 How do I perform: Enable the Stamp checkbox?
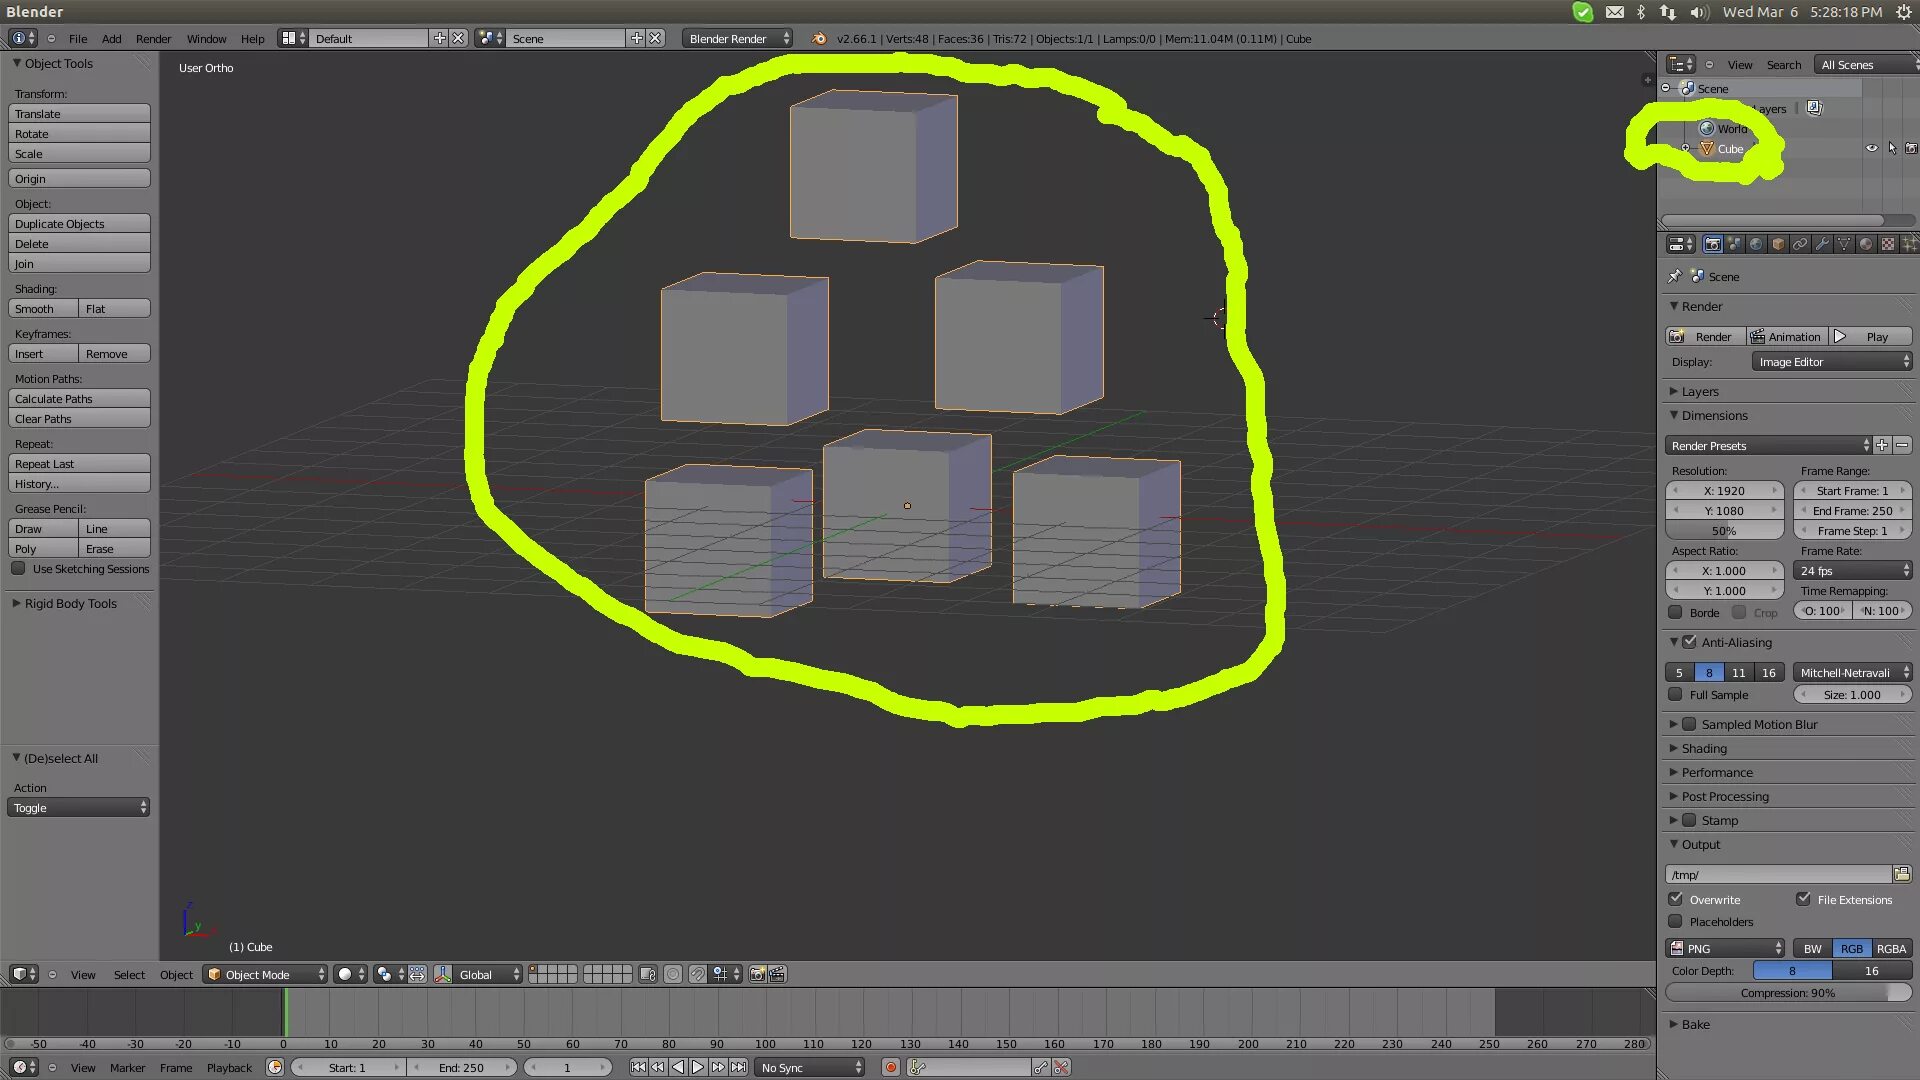[x=1690, y=820]
